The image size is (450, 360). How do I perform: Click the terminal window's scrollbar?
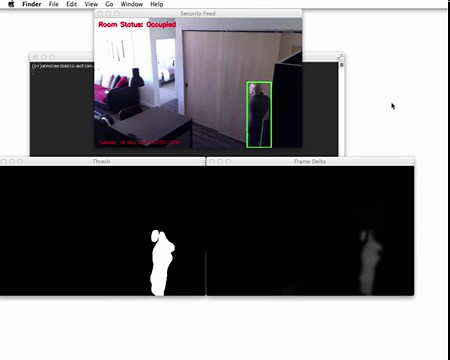click(x=341, y=109)
